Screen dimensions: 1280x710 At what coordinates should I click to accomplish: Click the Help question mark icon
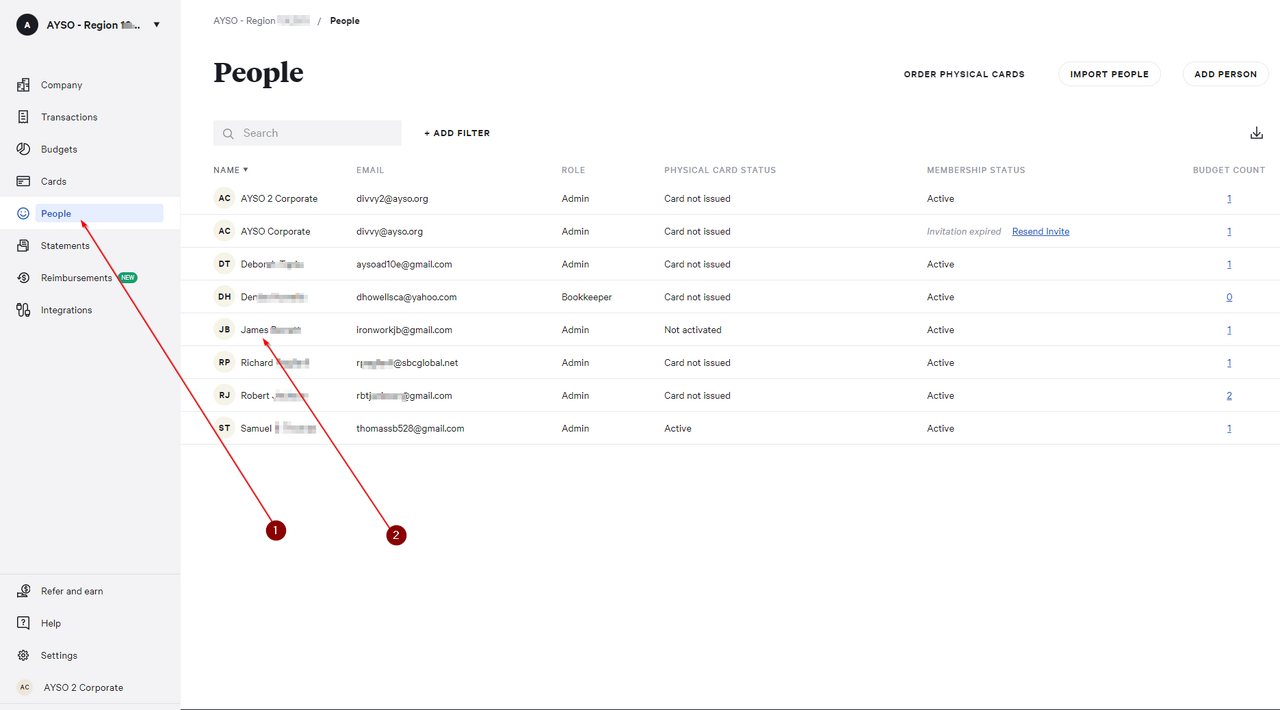(x=23, y=623)
